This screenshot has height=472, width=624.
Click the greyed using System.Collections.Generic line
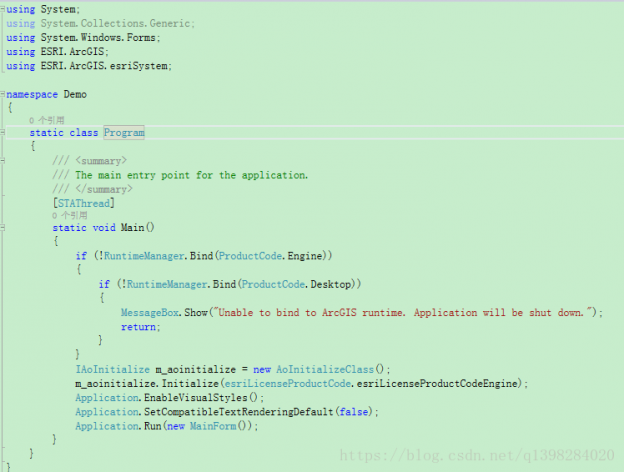(x=100, y=23)
